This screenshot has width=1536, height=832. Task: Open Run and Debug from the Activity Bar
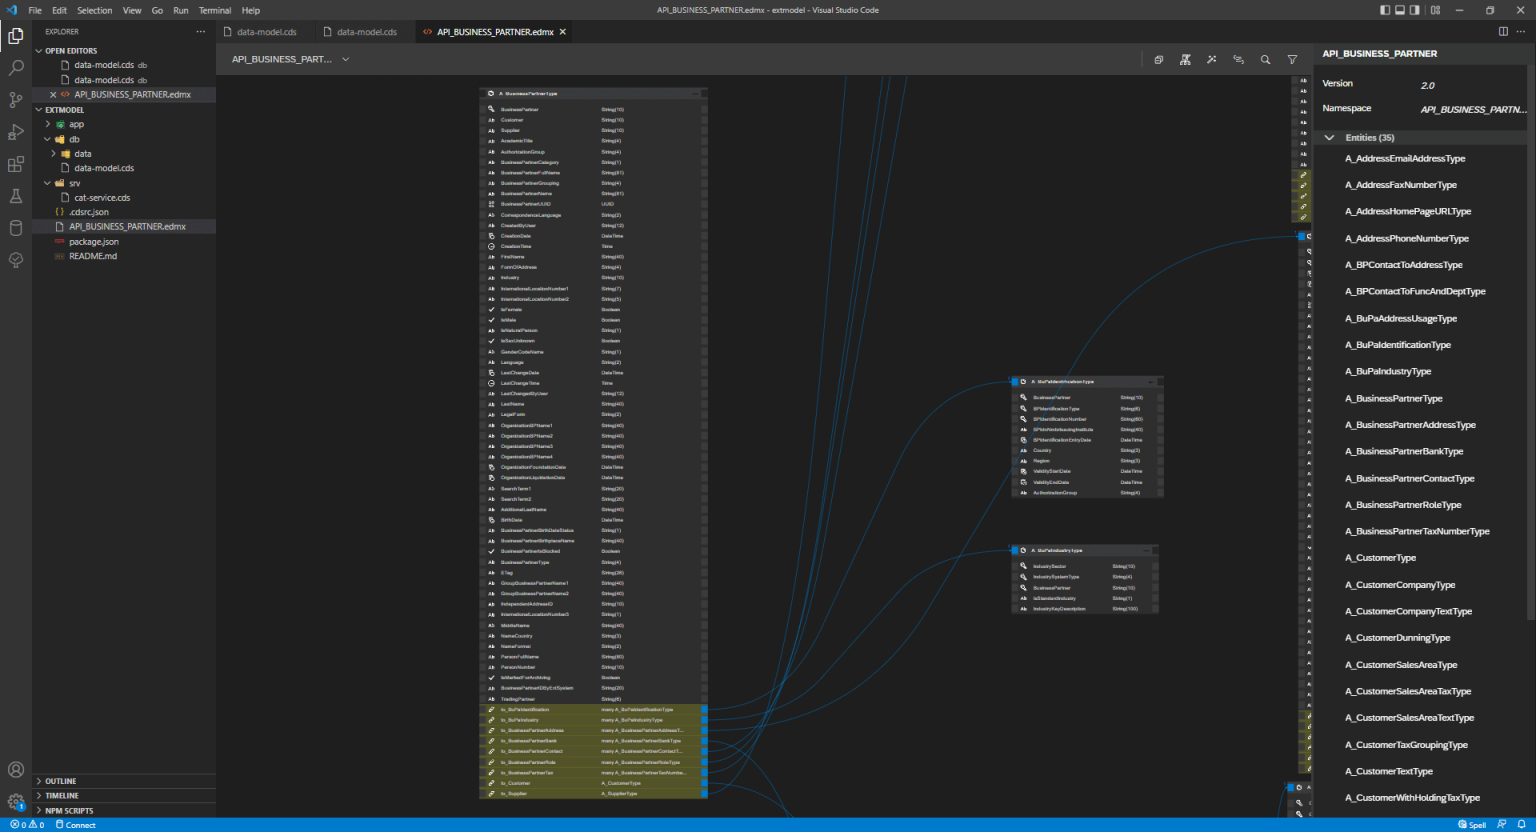[15, 131]
